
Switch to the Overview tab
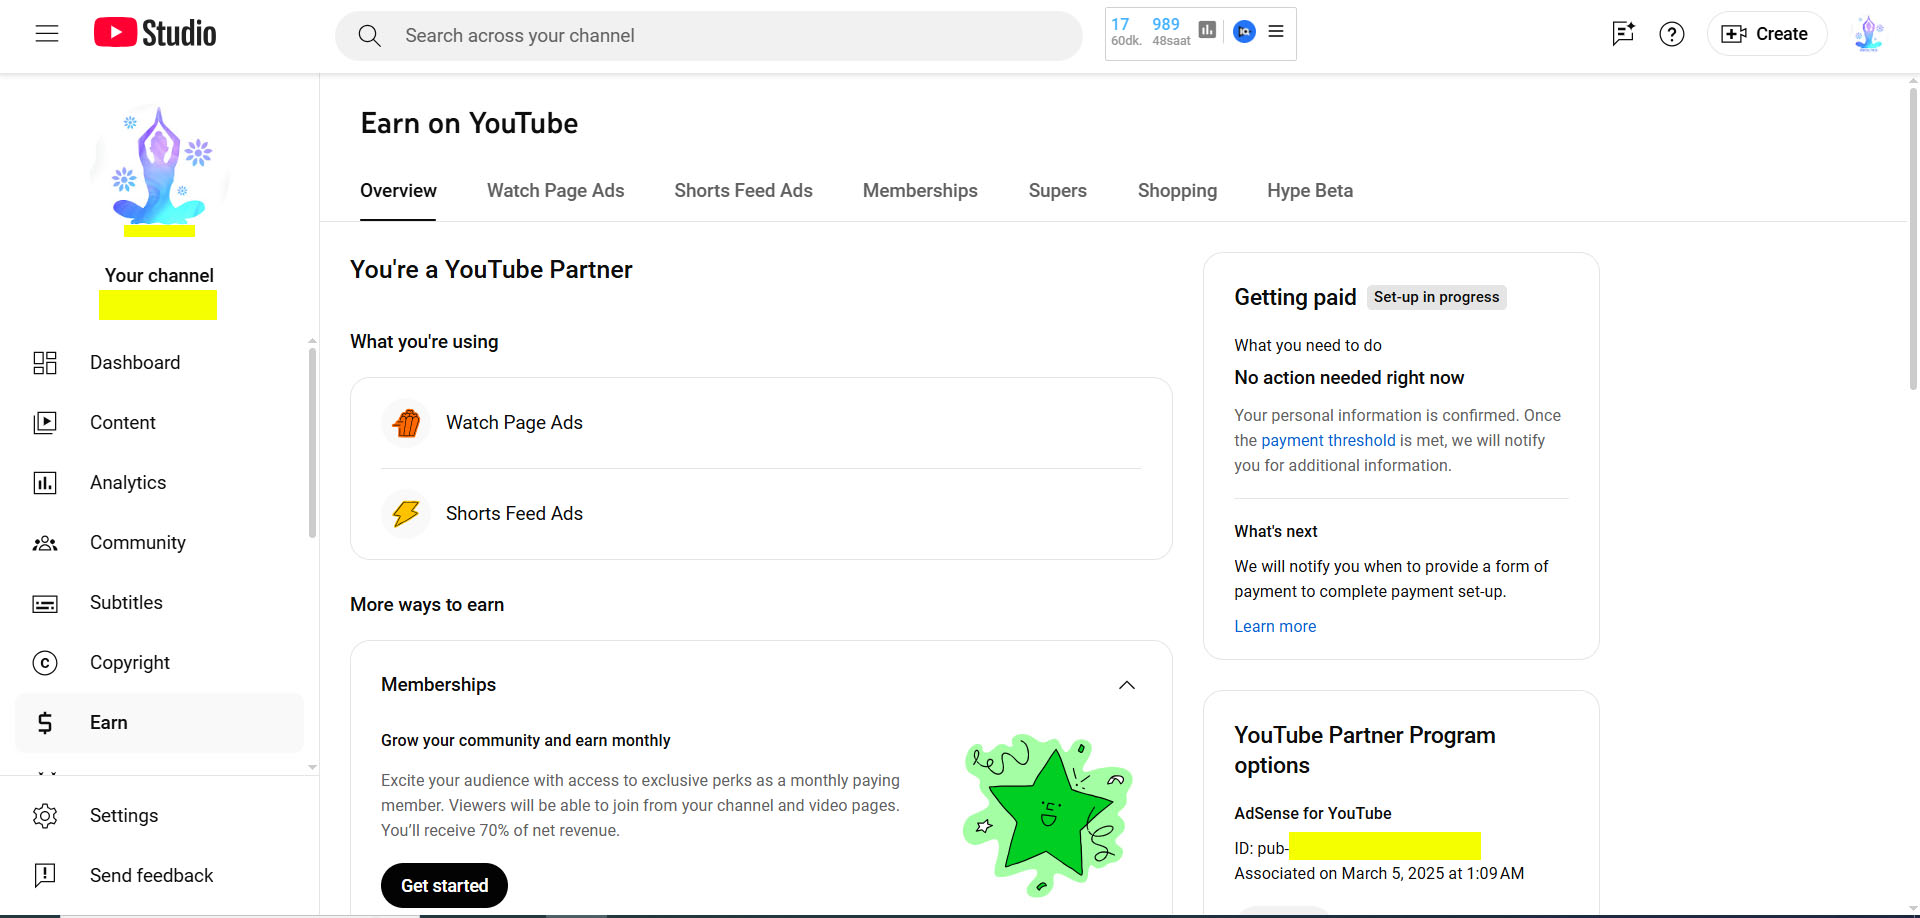point(398,191)
